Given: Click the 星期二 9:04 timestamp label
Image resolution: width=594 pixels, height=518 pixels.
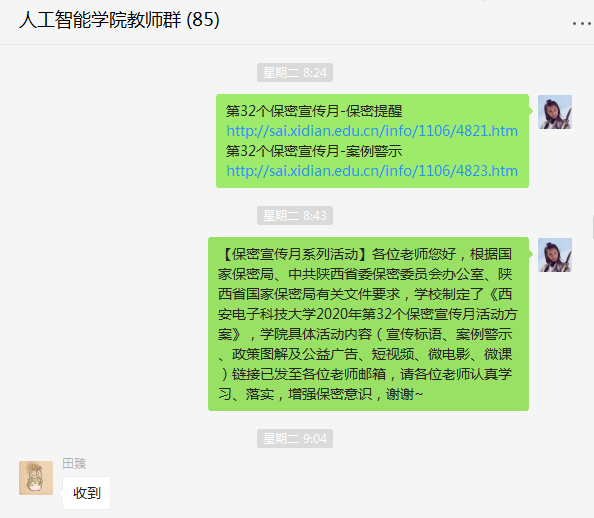Looking at the screenshot, I should pyautogui.click(x=295, y=438).
